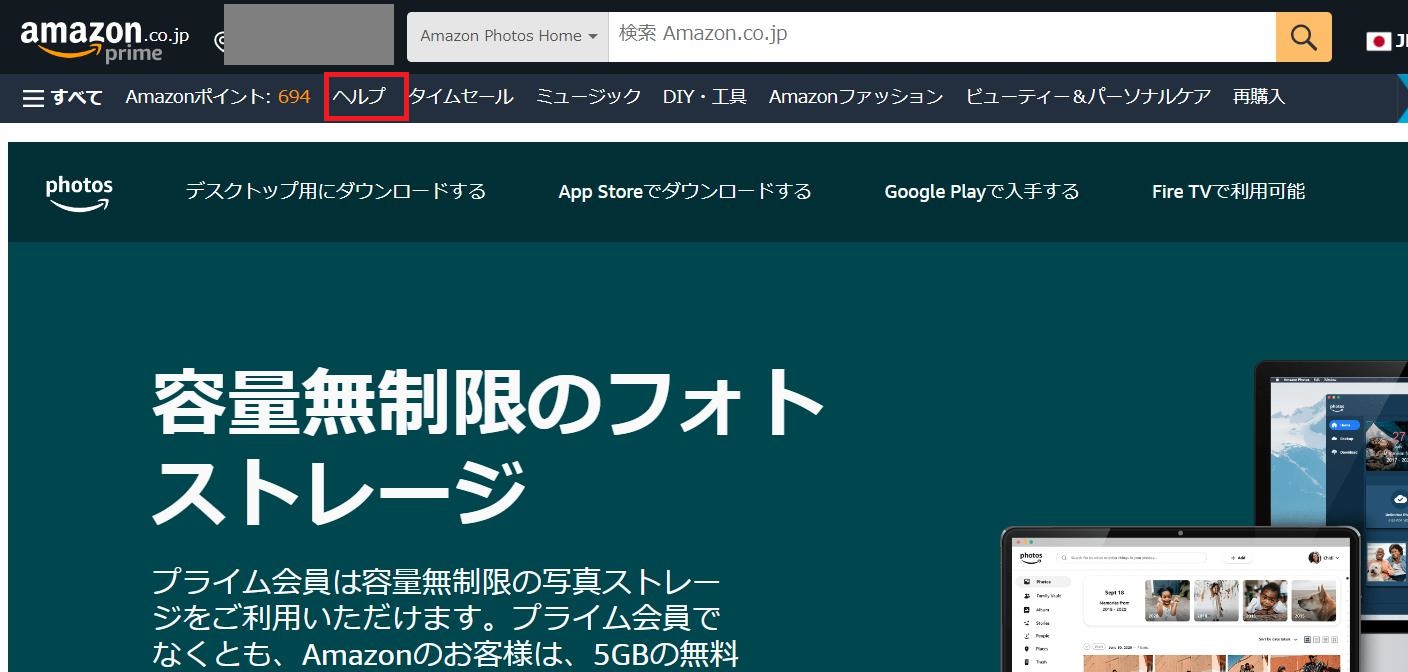Click the Amazon.co.jp prime logo
Viewport: 1408px width, 672px height.
tap(104, 39)
